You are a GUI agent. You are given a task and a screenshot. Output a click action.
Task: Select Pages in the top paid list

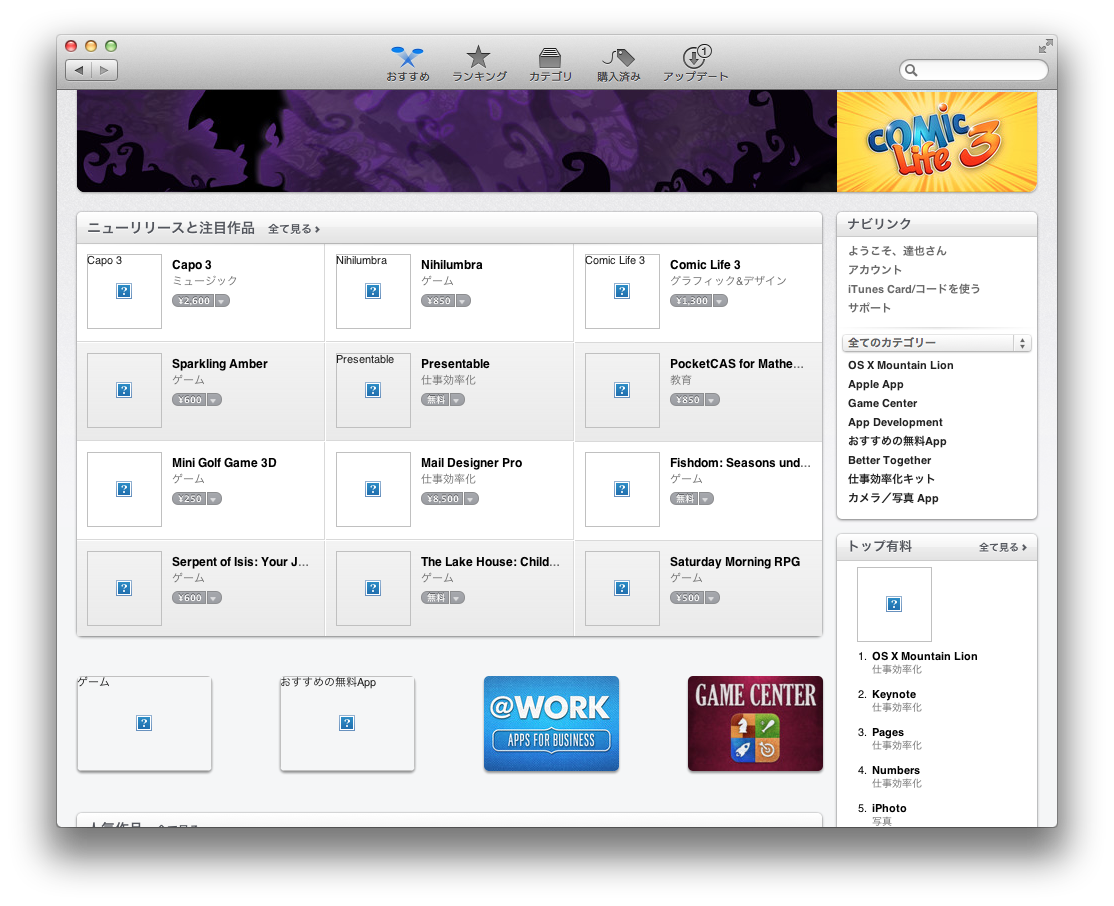point(888,732)
